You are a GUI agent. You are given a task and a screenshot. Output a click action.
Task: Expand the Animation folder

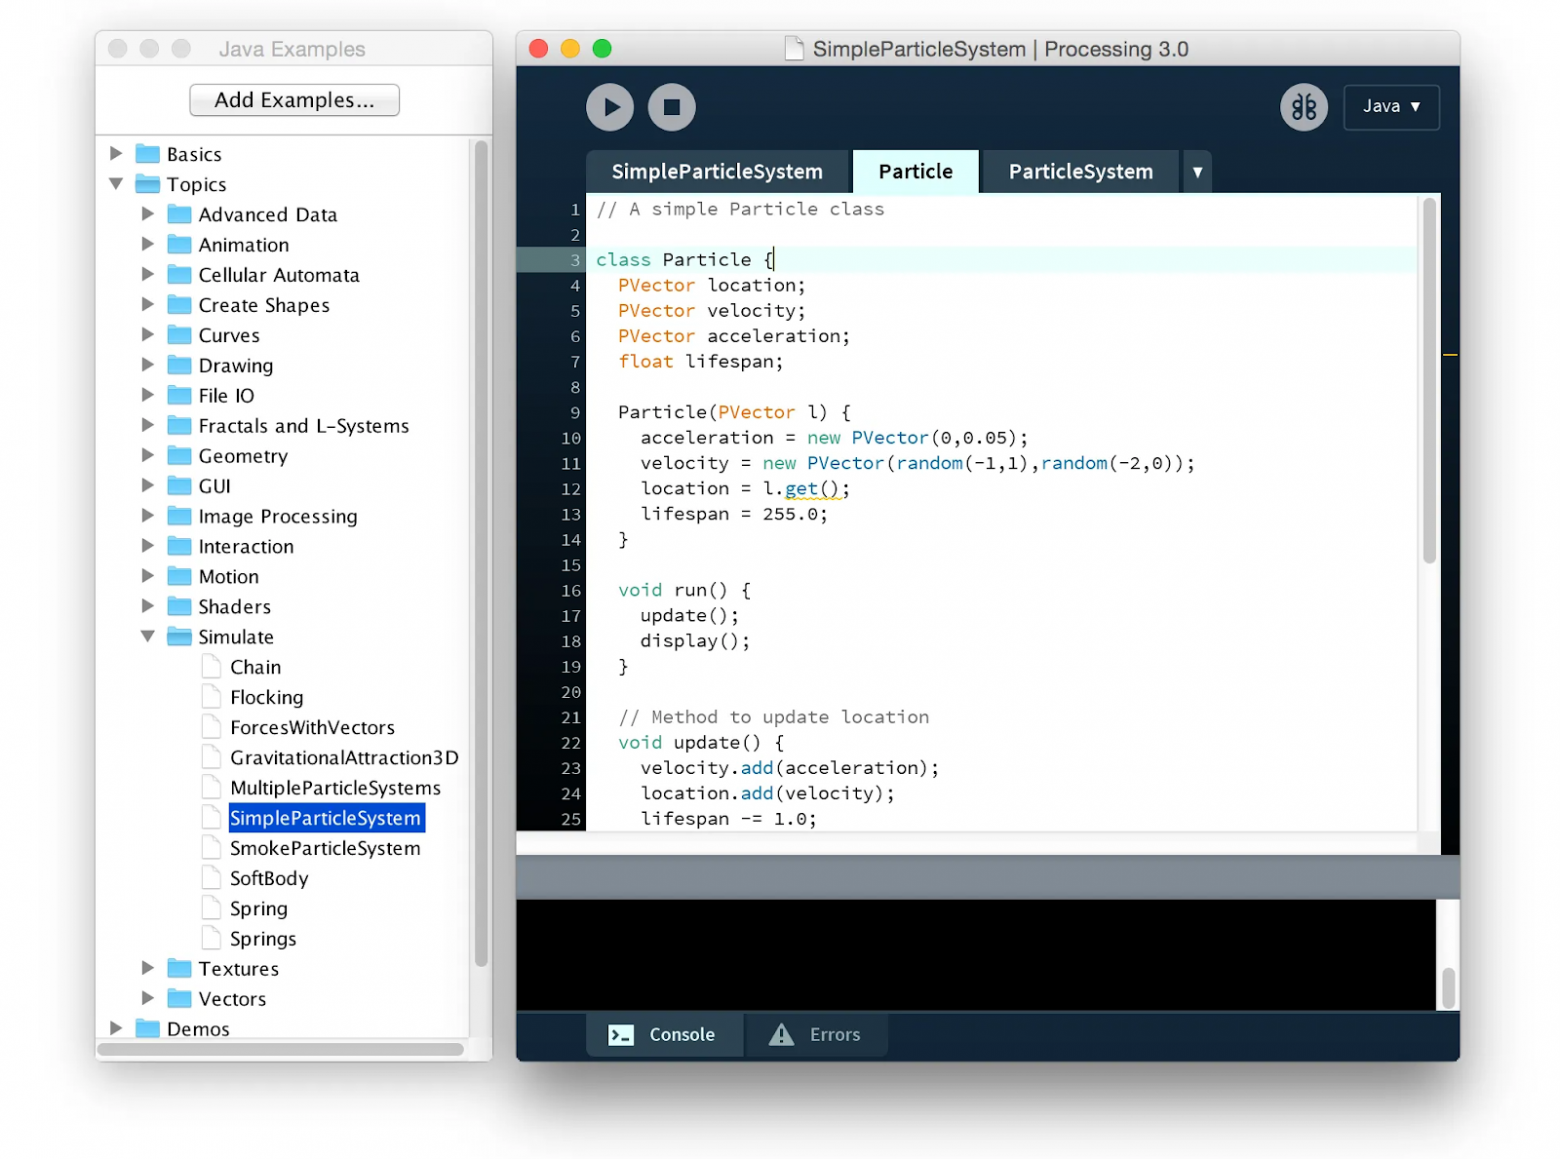(x=148, y=243)
